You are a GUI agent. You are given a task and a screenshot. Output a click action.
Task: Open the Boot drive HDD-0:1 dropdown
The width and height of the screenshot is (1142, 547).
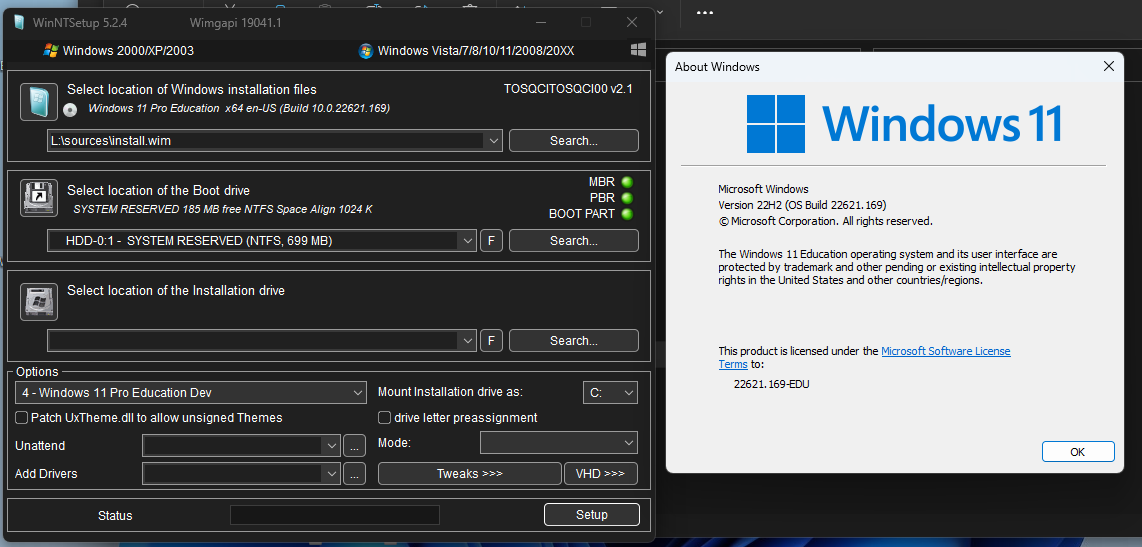[467, 240]
